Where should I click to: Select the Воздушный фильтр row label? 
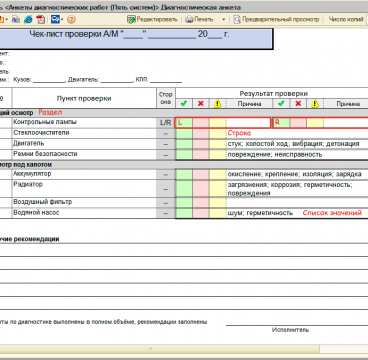pos(42,202)
